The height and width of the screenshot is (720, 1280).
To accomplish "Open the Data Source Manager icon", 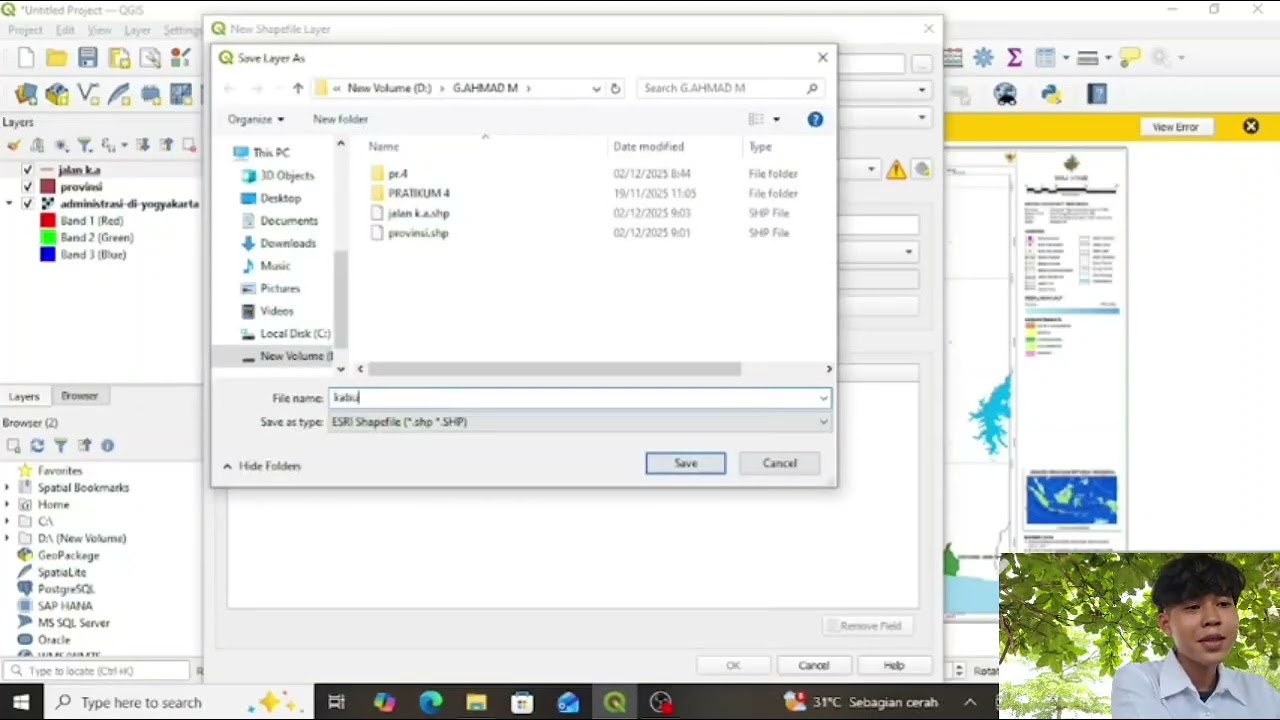I will 26,95.
